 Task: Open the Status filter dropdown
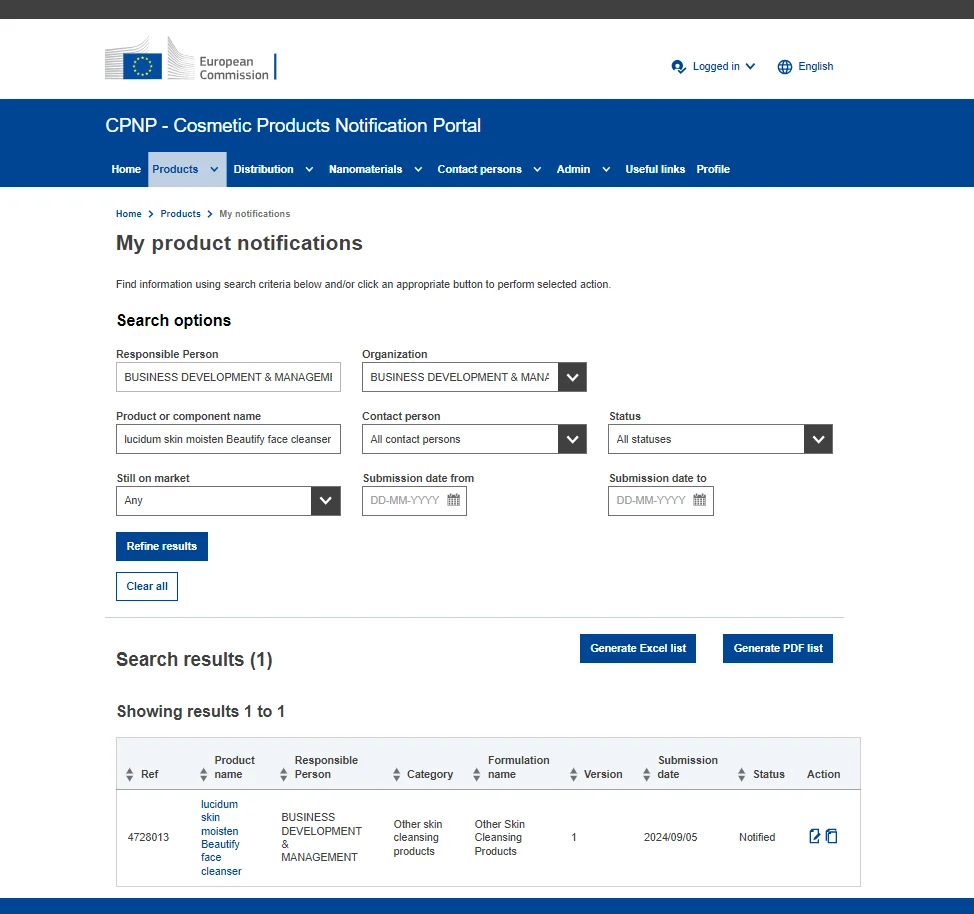point(818,439)
